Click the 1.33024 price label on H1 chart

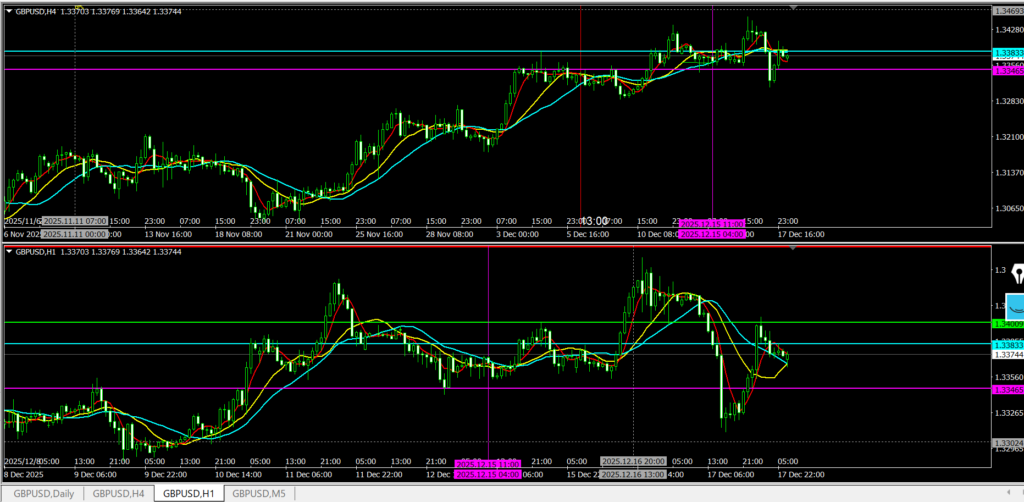pos(1007,443)
